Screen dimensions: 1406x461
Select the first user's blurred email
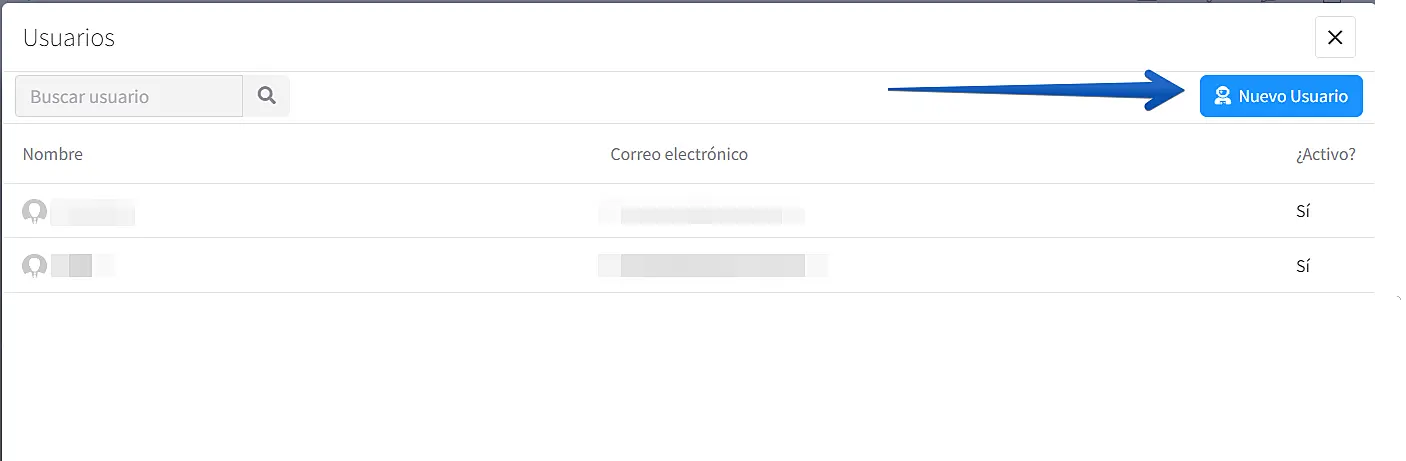(702, 213)
